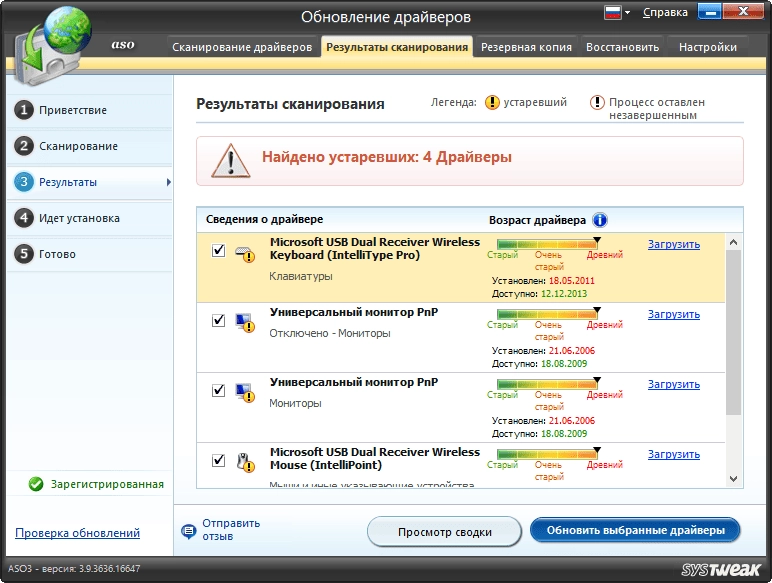Viewport: 772px width, 583px height.
Task: Click step 4 number circle Идет установка
Action: click(x=24, y=218)
